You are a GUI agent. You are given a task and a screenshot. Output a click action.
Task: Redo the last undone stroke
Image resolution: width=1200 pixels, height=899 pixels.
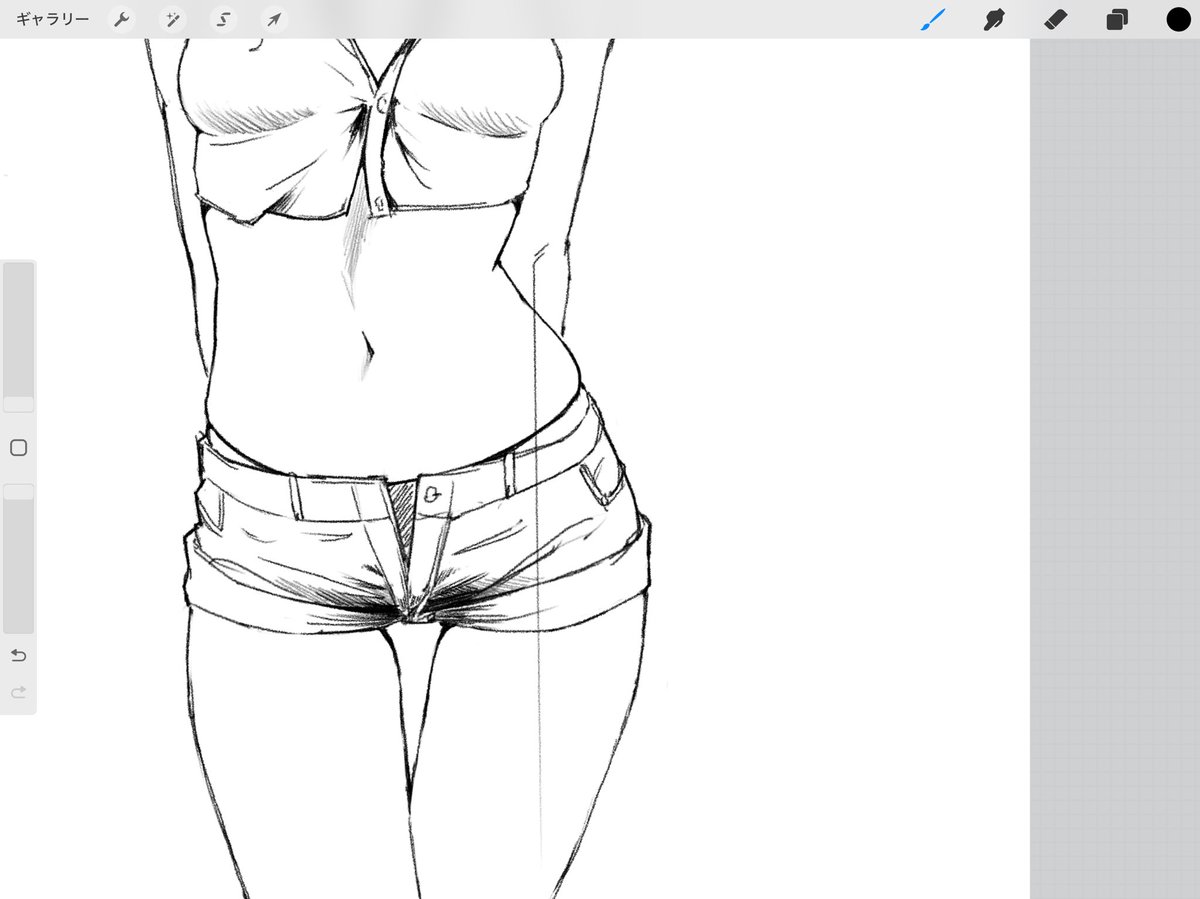coord(18,692)
